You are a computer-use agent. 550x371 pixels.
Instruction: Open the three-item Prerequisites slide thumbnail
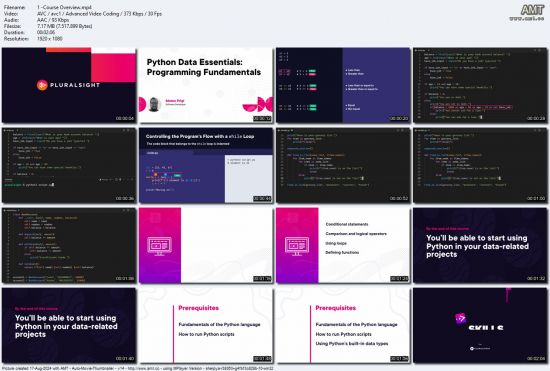[343, 325]
